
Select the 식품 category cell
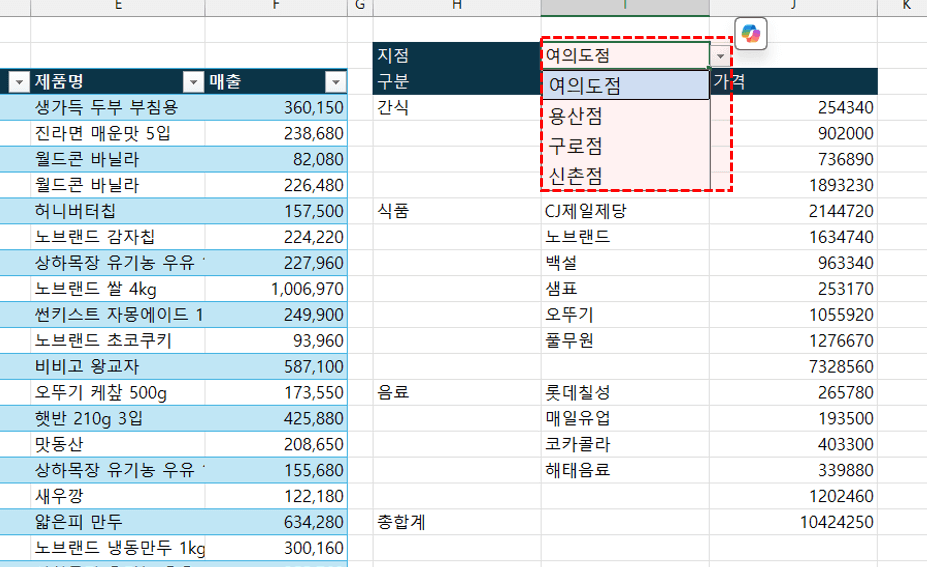pos(393,211)
